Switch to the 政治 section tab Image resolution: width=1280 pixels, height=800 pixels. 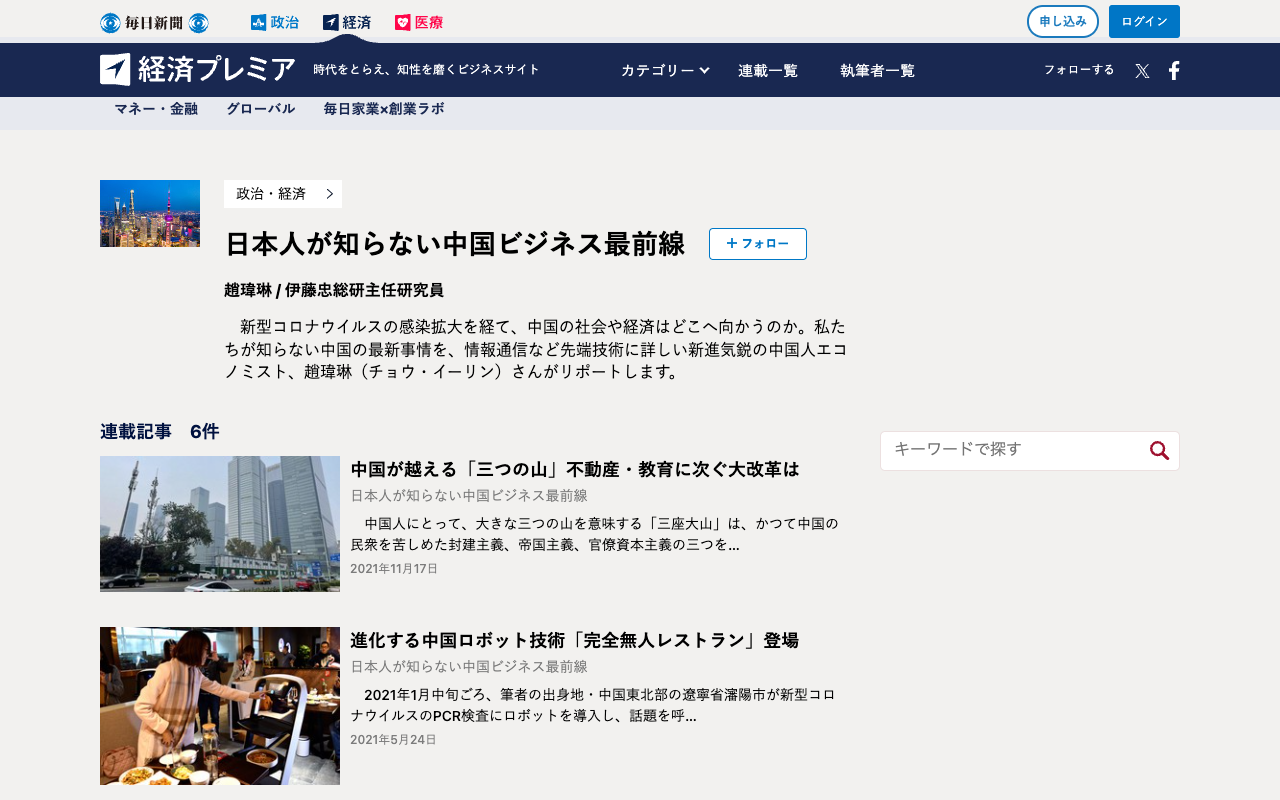point(275,22)
